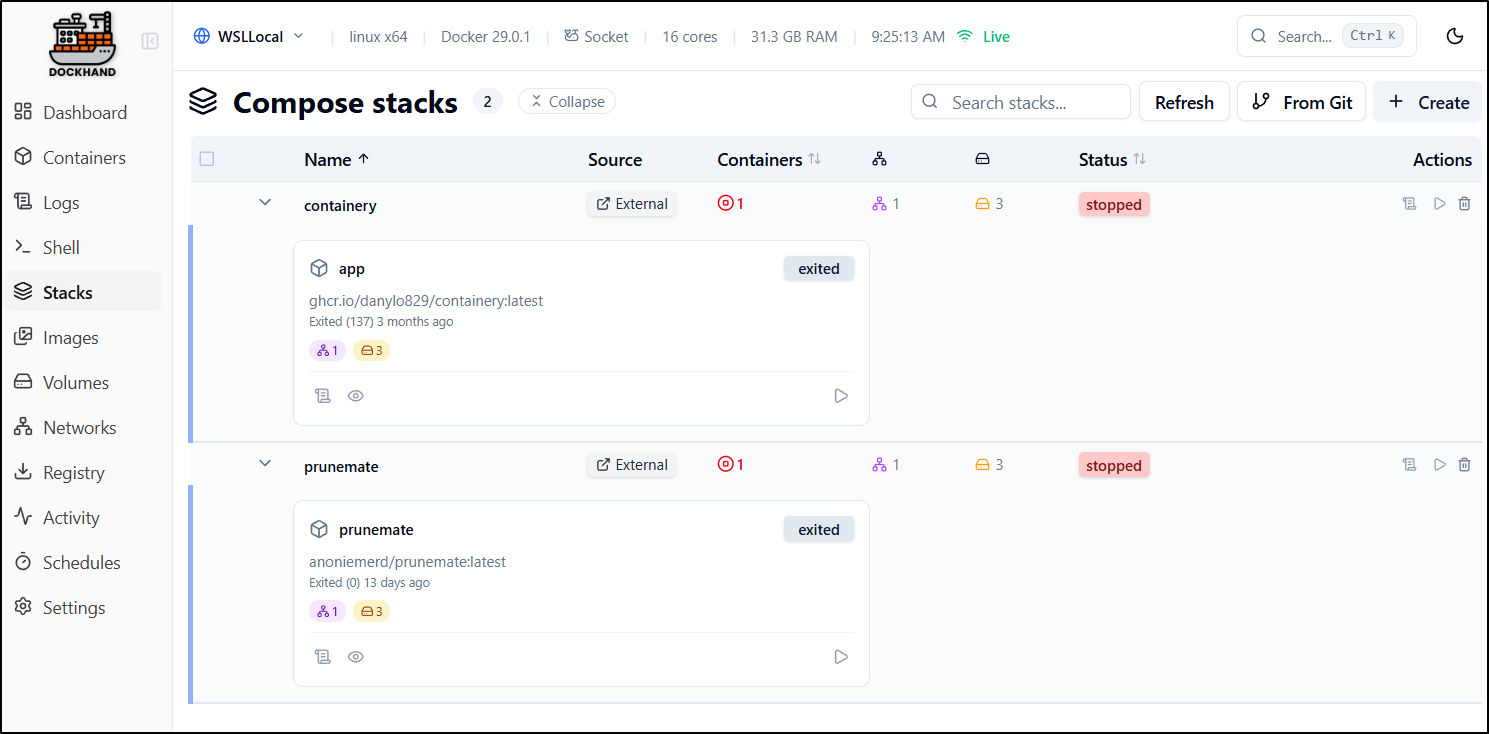View logs icon in prunemate container card

pyautogui.click(x=322, y=657)
